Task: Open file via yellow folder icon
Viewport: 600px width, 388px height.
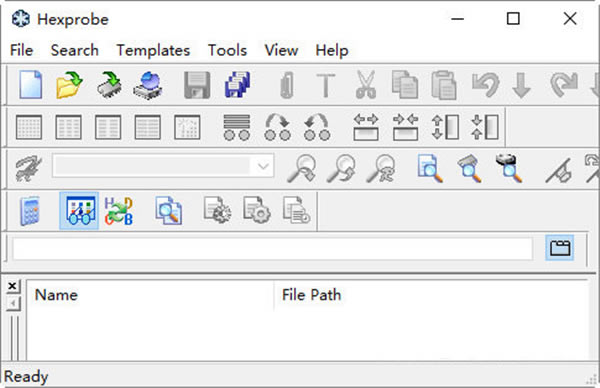Action: tap(69, 85)
